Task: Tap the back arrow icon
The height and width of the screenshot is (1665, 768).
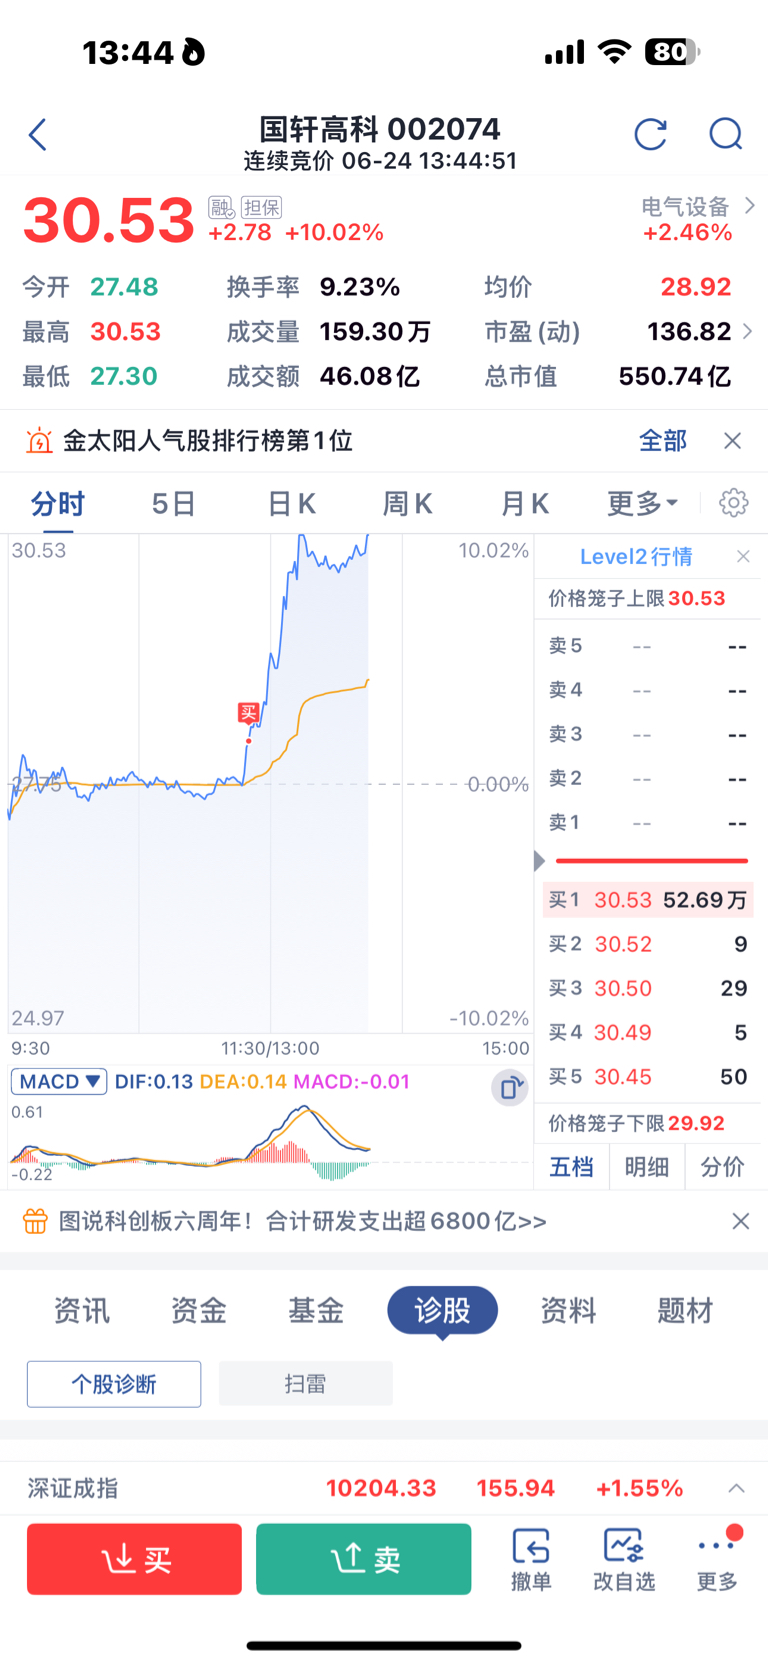Action: point(38,134)
